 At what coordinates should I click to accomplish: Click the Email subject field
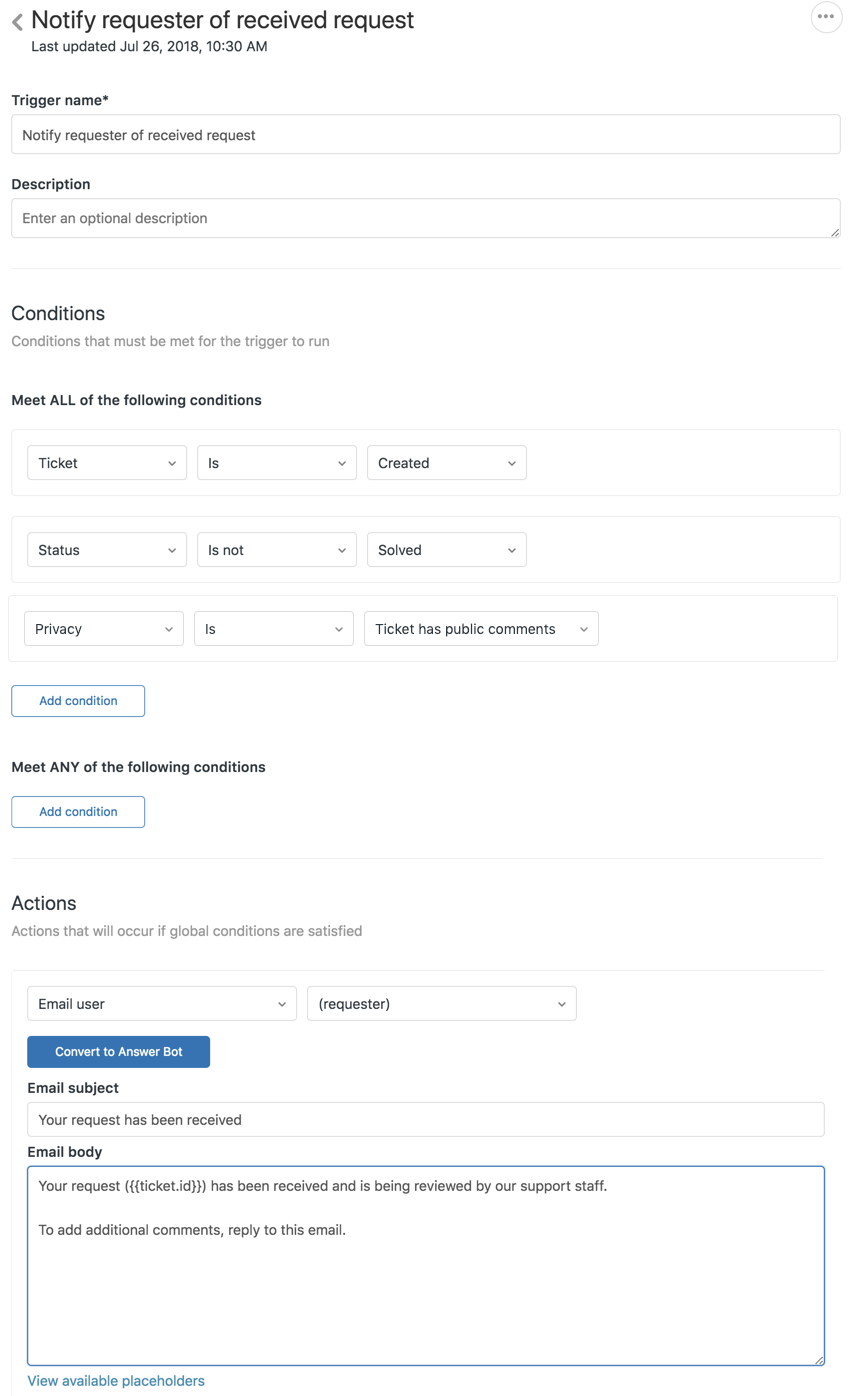[x=426, y=1119]
